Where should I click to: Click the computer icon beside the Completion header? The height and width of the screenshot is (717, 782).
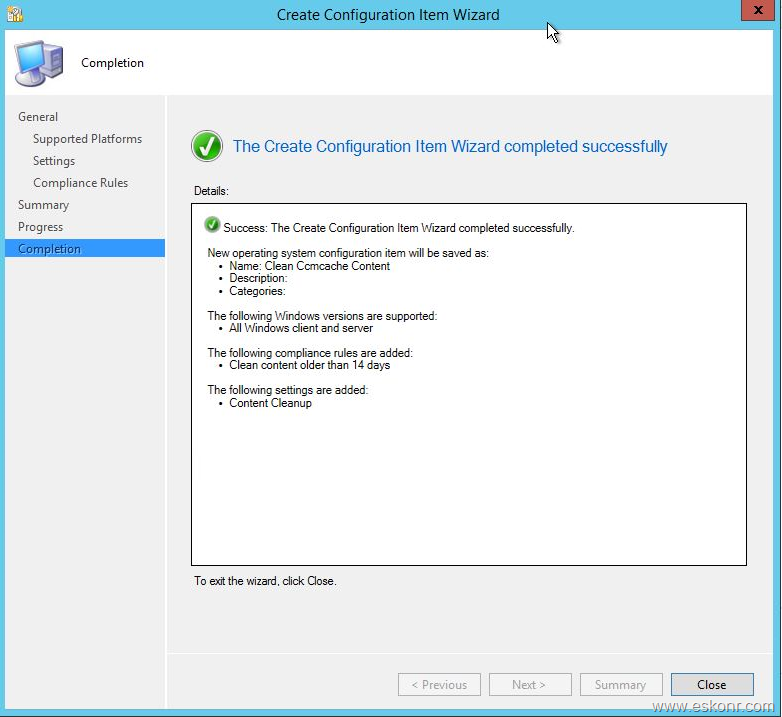click(x=37, y=63)
